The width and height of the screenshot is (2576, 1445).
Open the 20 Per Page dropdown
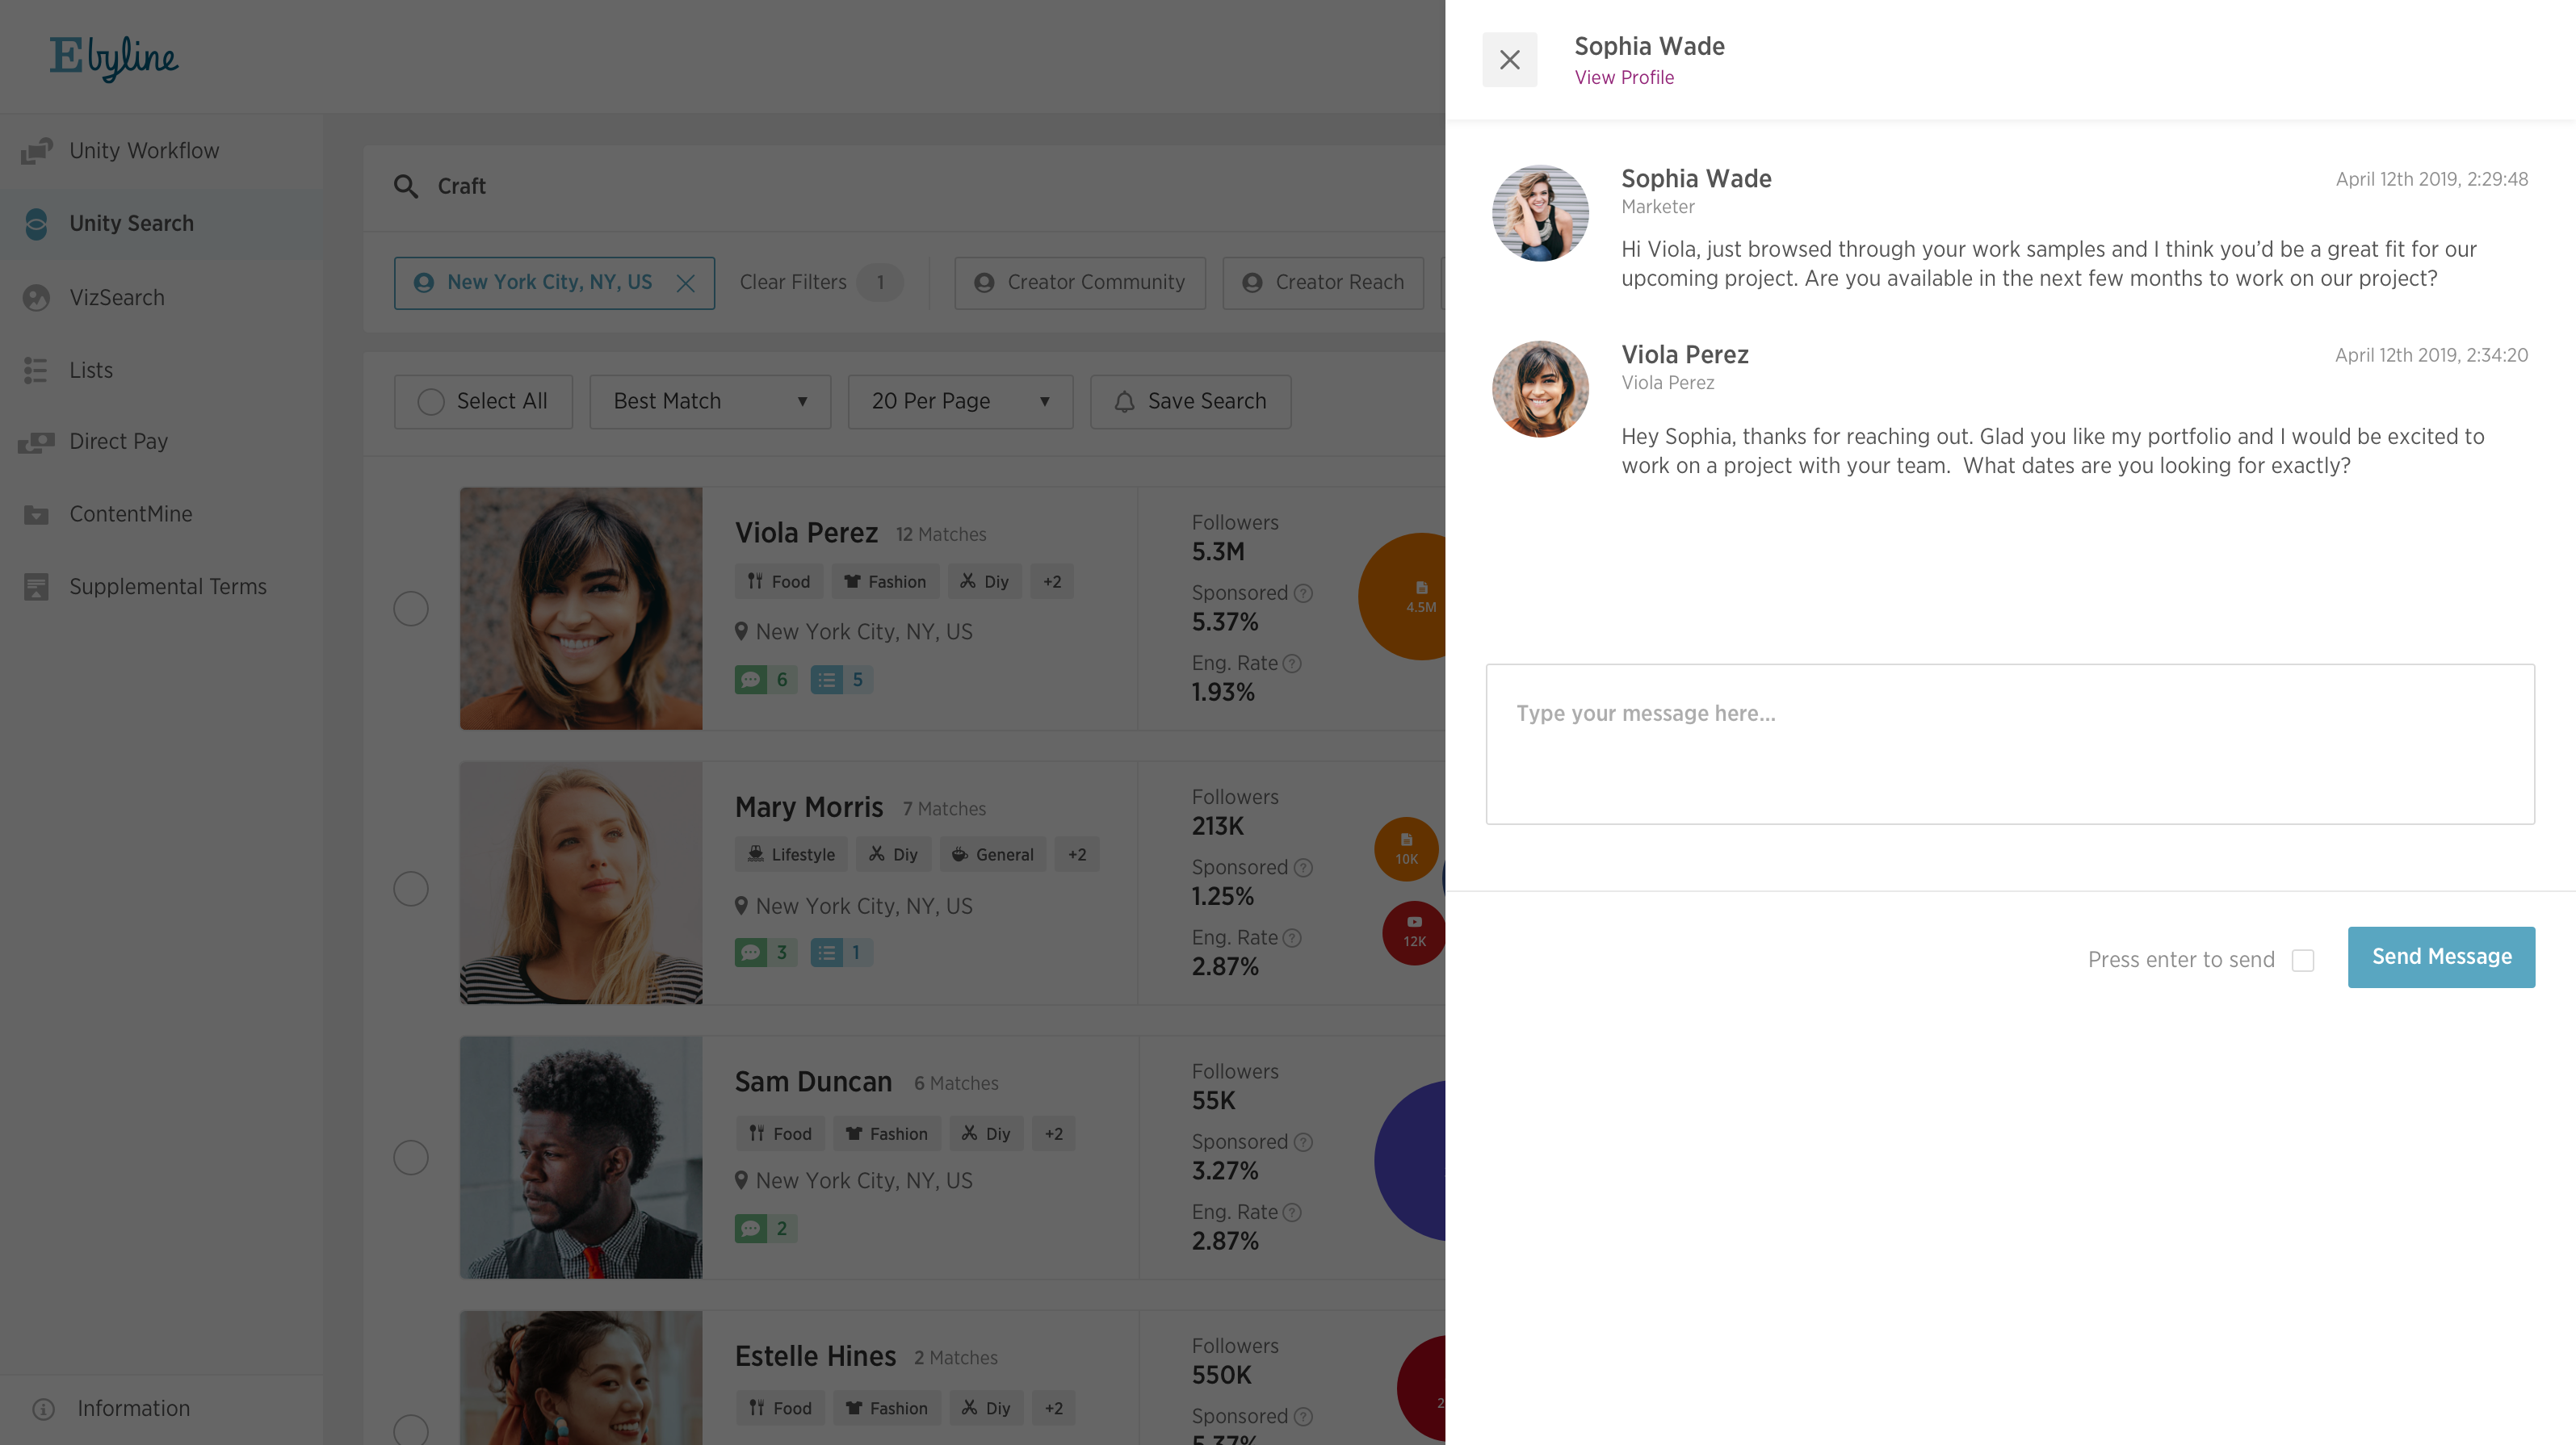pos(960,402)
